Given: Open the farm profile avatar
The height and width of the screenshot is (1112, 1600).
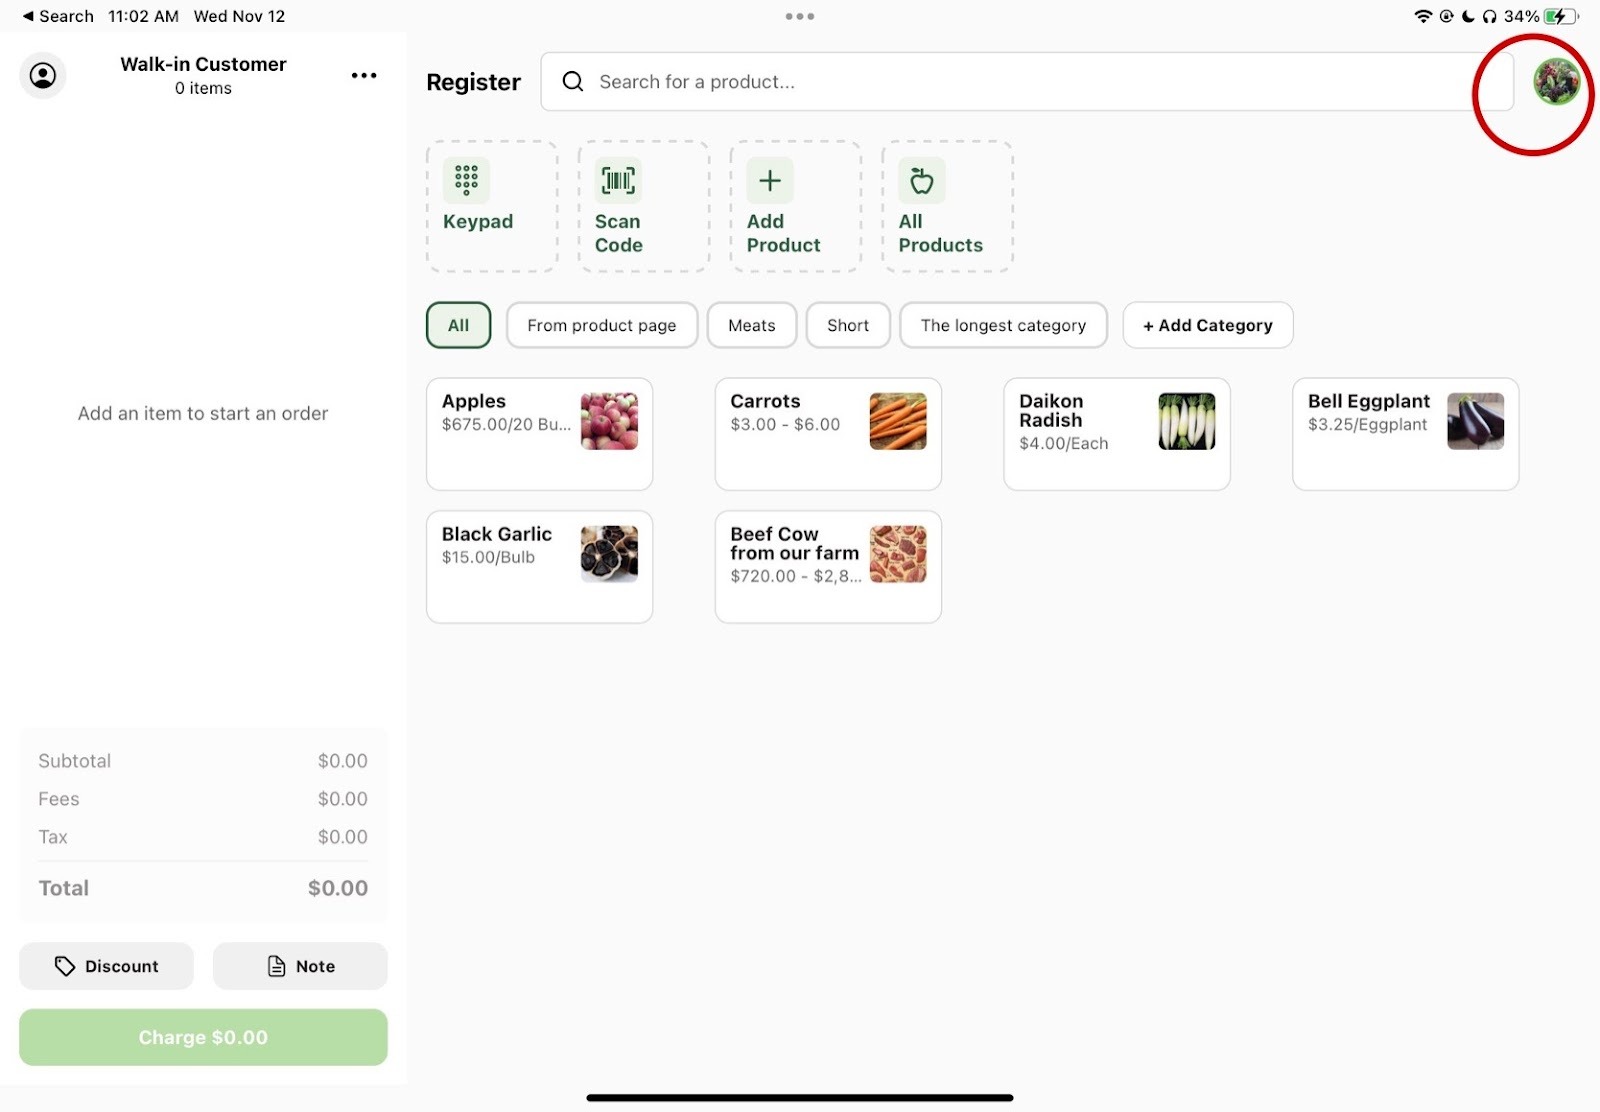Looking at the screenshot, I should (x=1556, y=82).
